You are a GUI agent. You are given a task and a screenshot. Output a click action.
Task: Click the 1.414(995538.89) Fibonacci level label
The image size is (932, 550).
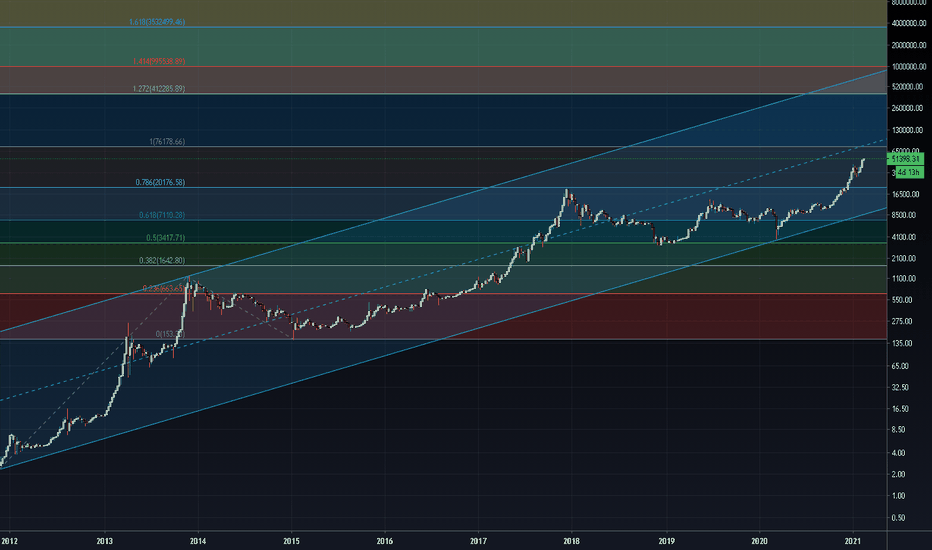[x=159, y=61]
